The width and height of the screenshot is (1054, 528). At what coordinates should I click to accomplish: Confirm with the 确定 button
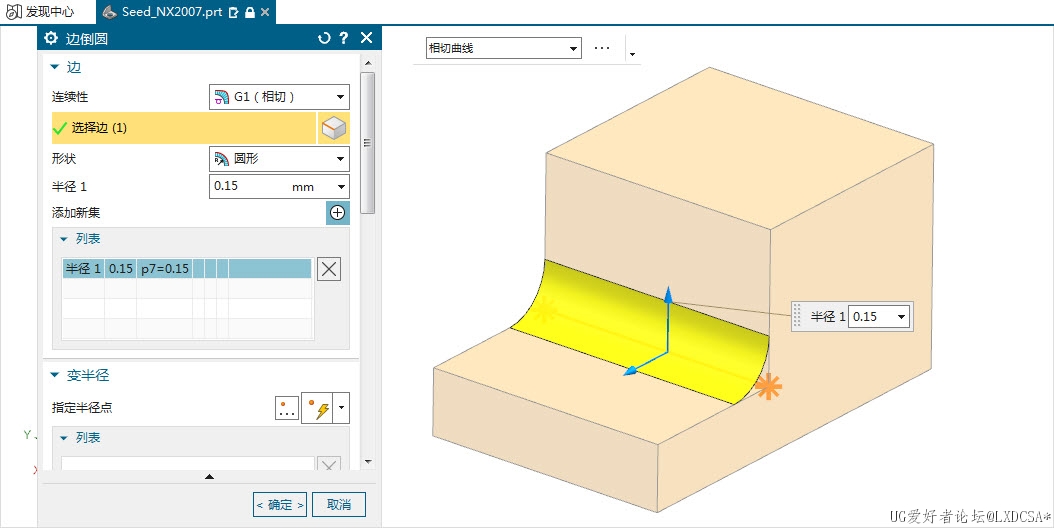click(280, 504)
